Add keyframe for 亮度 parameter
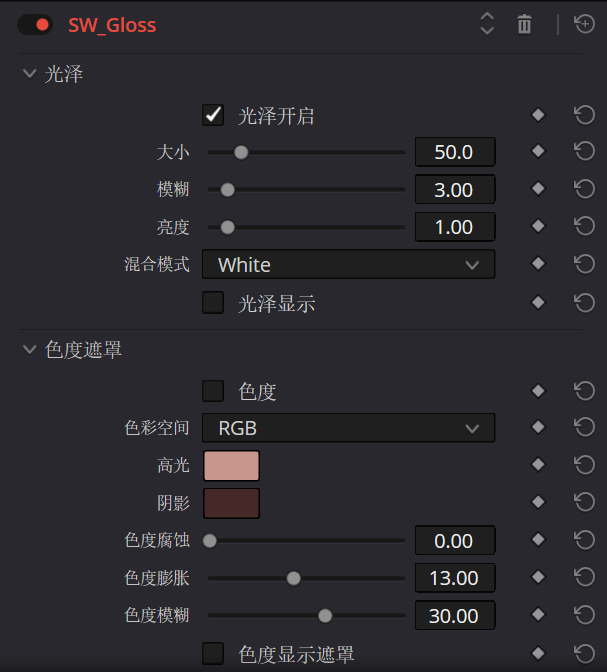607x672 pixels. click(538, 227)
